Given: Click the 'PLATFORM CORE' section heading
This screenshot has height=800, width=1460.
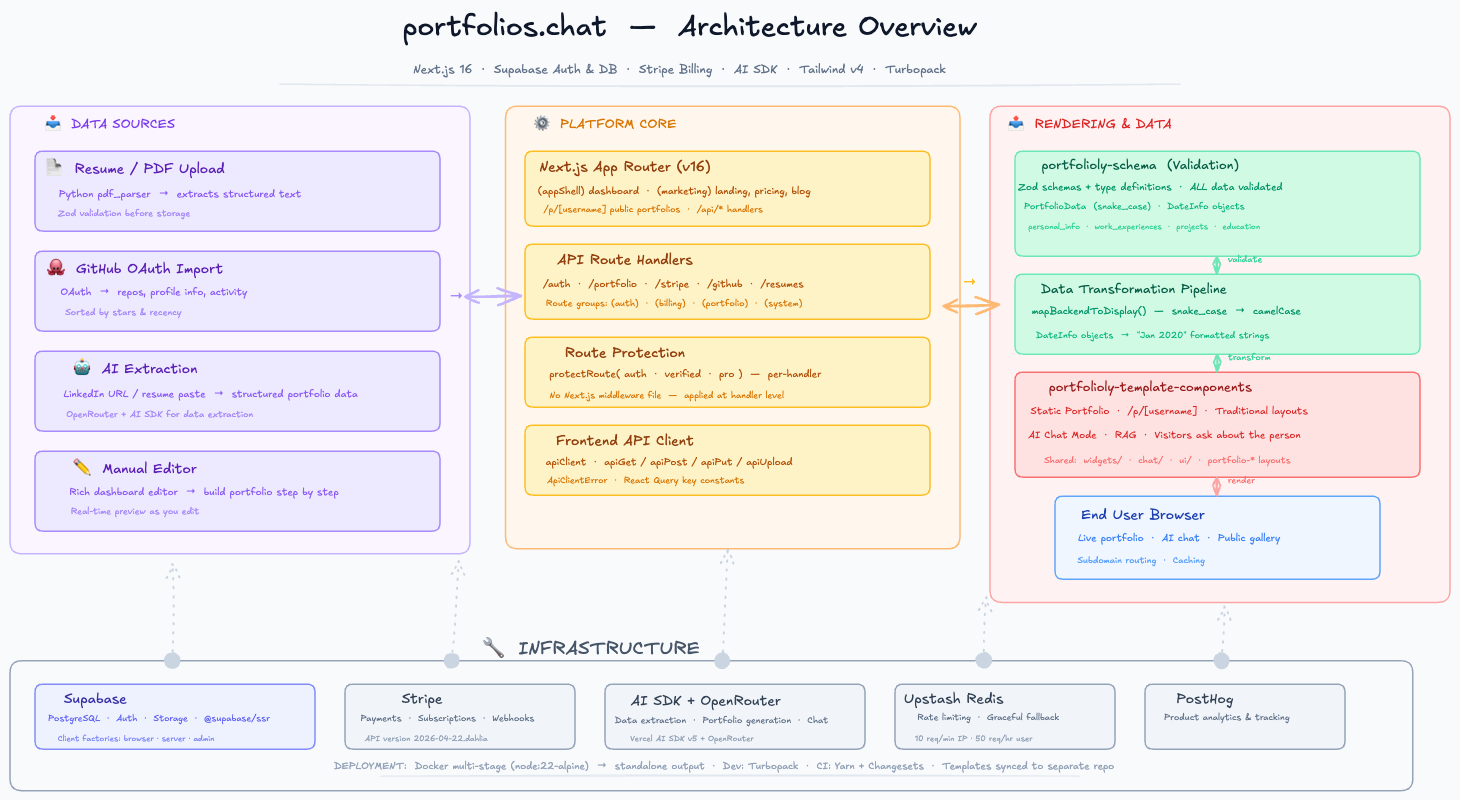Looking at the screenshot, I should 618,124.
